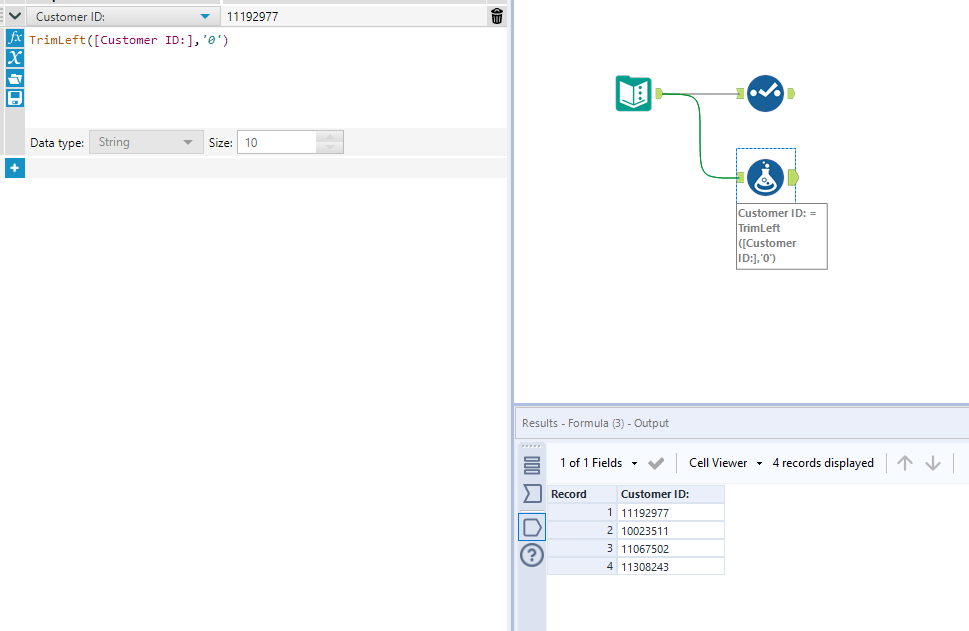Apply field selection with checkmark button
The height and width of the screenshot is (631, 969).
tap(656, 463)
